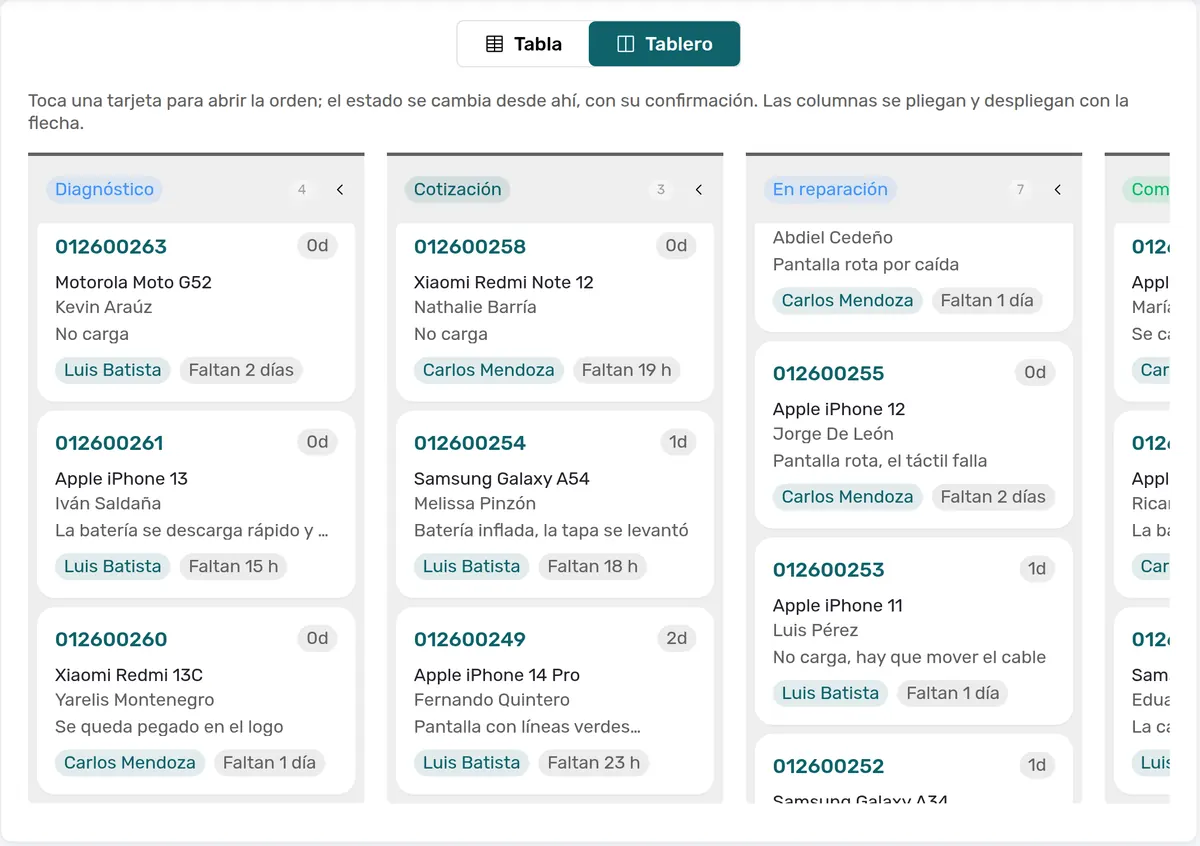
Task: Click the count badge 7 in En reparación header
Action: point(1020,189)
